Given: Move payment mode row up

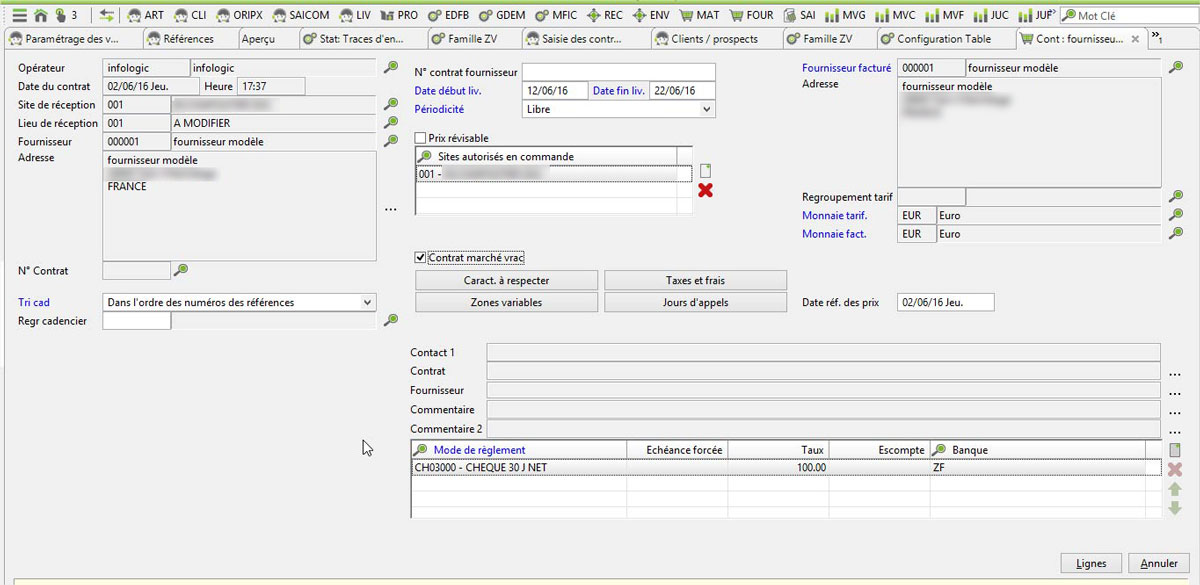Looking at the screenshot, I should click(1175, 489).
